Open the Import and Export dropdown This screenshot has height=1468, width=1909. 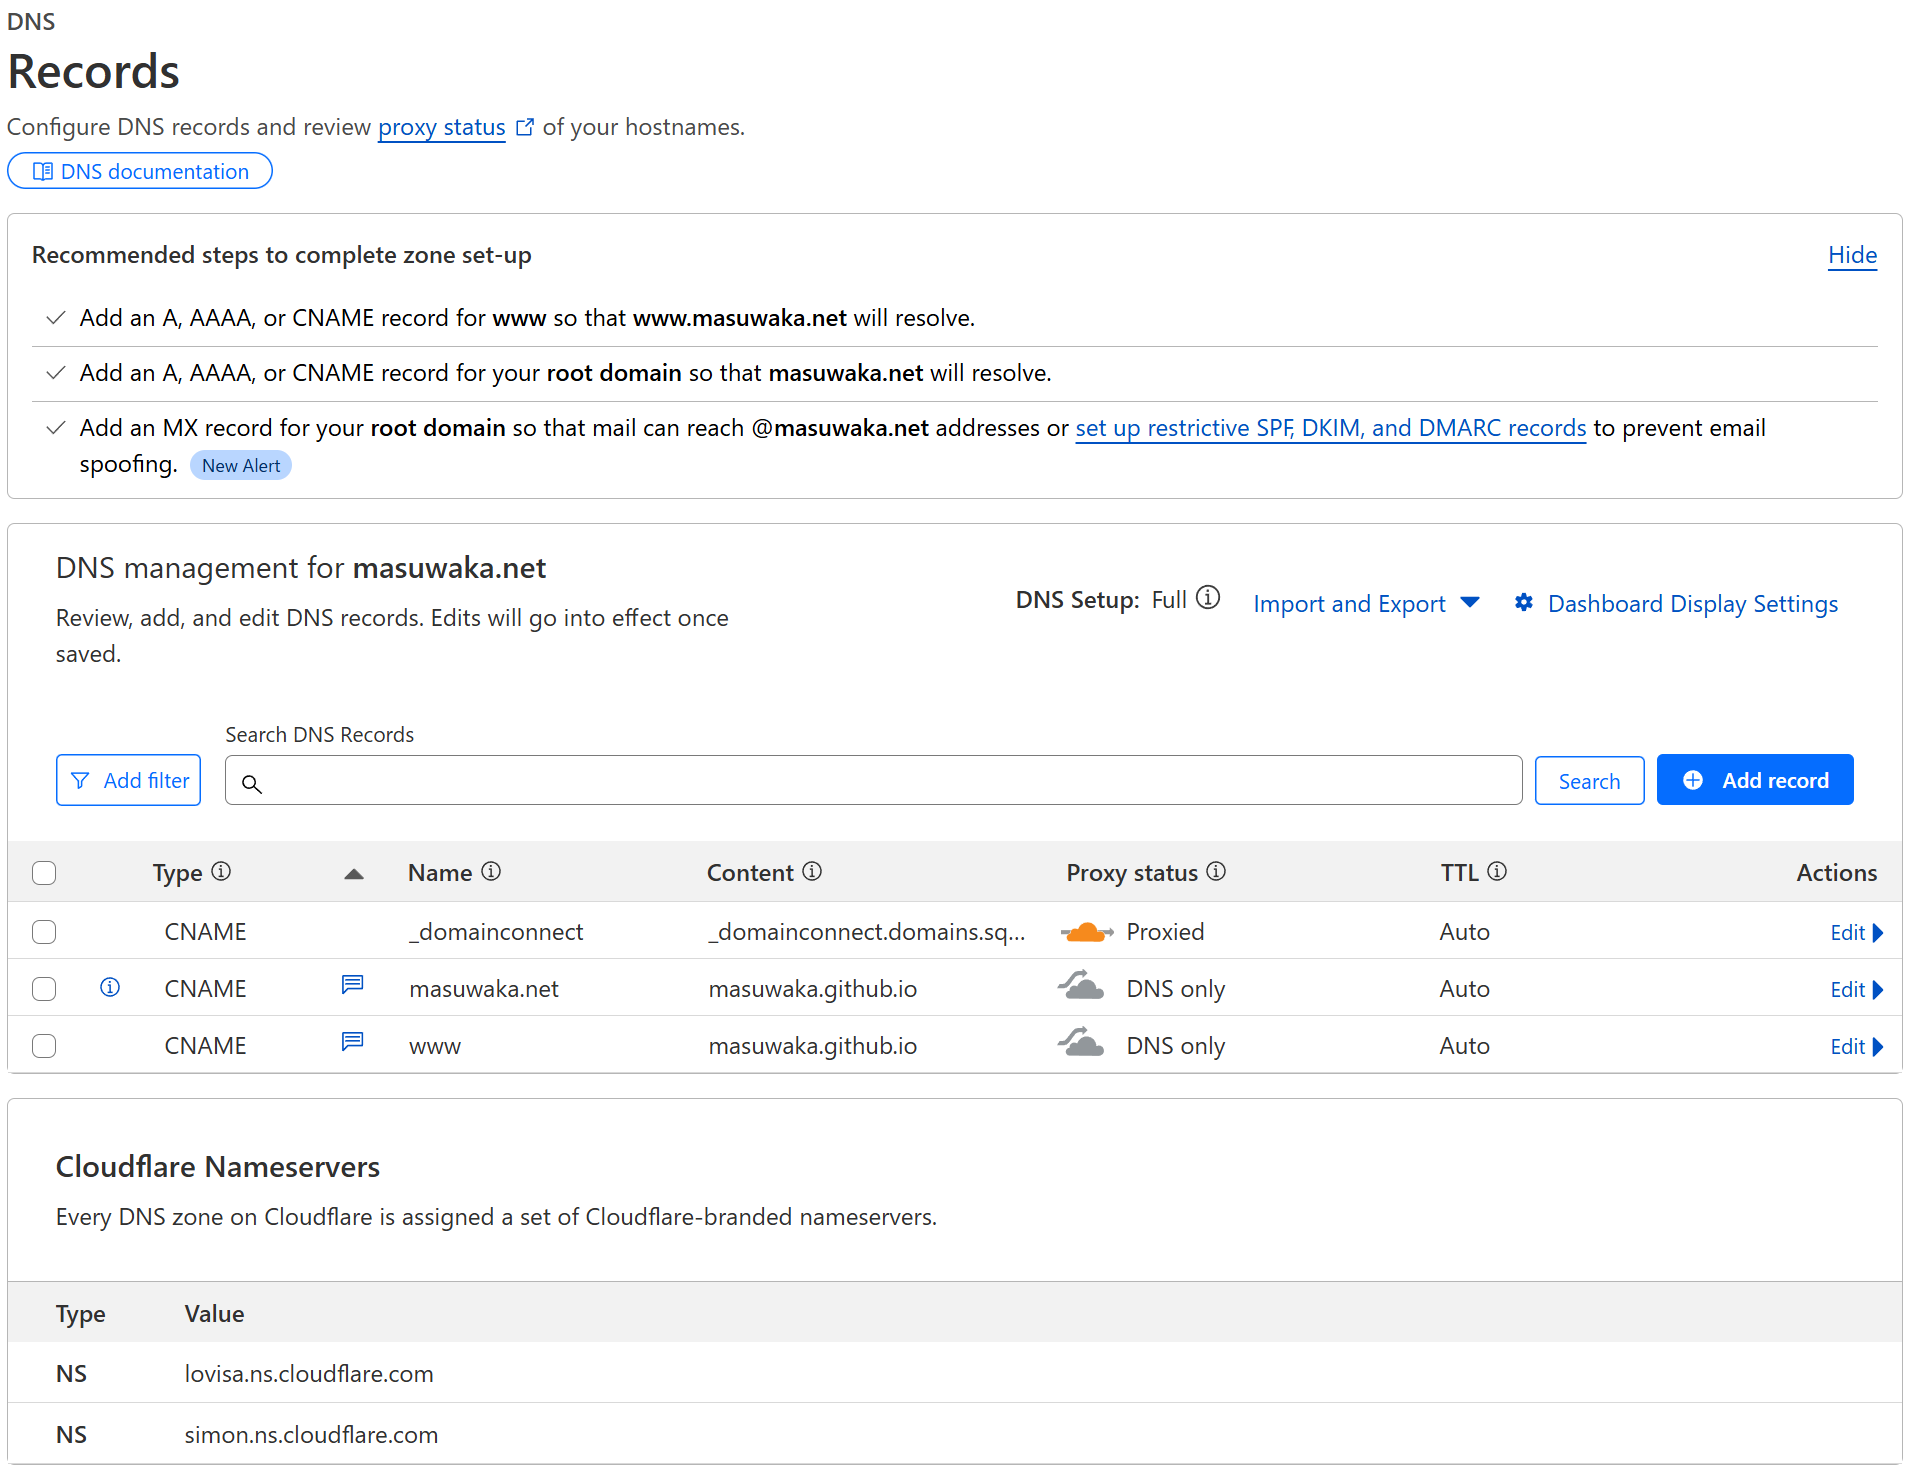[x=1366, y=604]
